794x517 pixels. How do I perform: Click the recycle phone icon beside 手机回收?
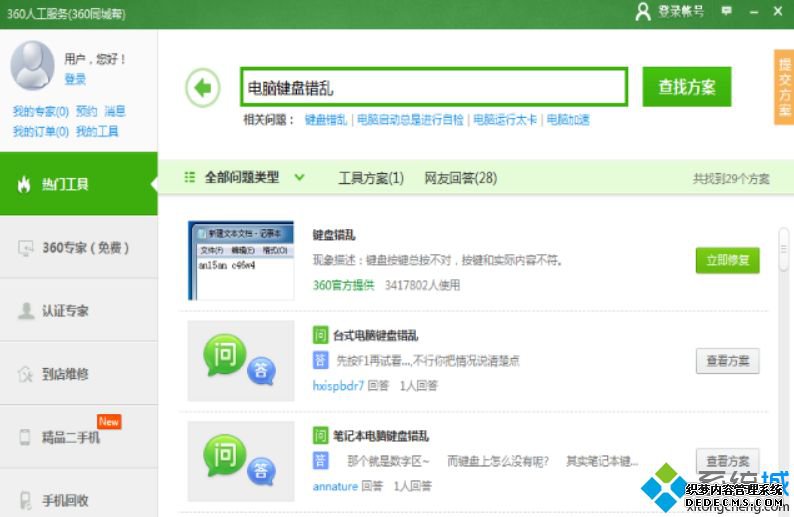click(x=25, y=500)
